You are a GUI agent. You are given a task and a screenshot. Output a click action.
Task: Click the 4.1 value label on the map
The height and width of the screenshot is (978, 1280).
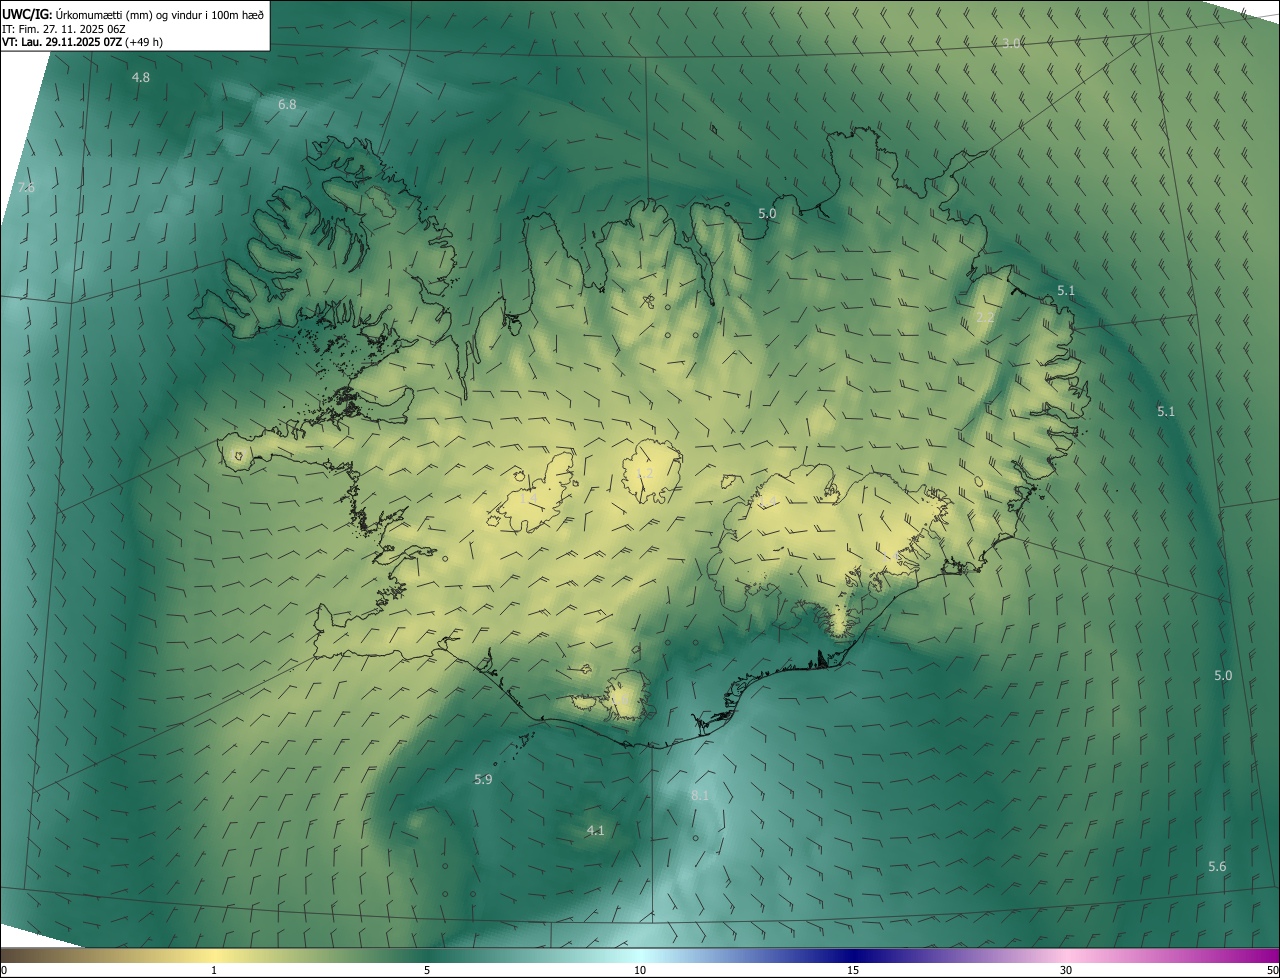(x=595, y=830)
